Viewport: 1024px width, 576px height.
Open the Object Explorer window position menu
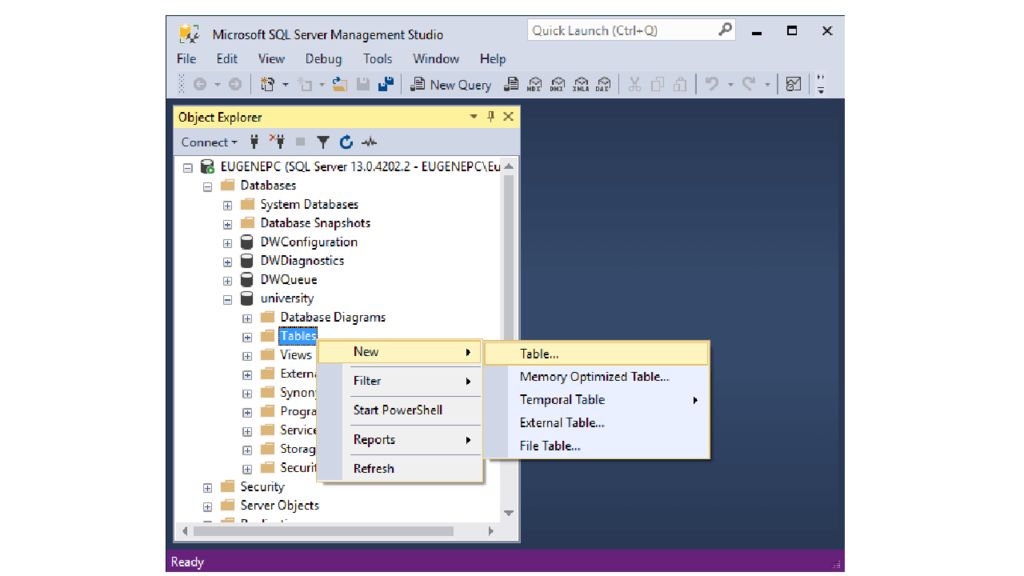[x=473, y=117]
